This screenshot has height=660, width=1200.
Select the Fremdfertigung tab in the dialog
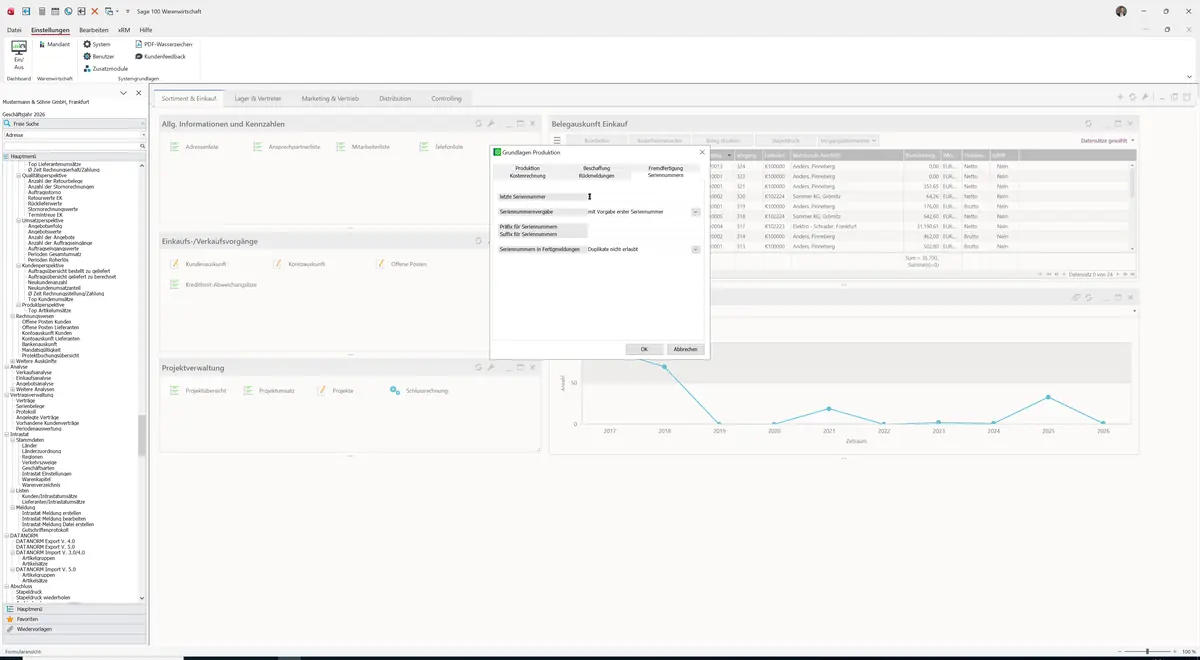666,168
